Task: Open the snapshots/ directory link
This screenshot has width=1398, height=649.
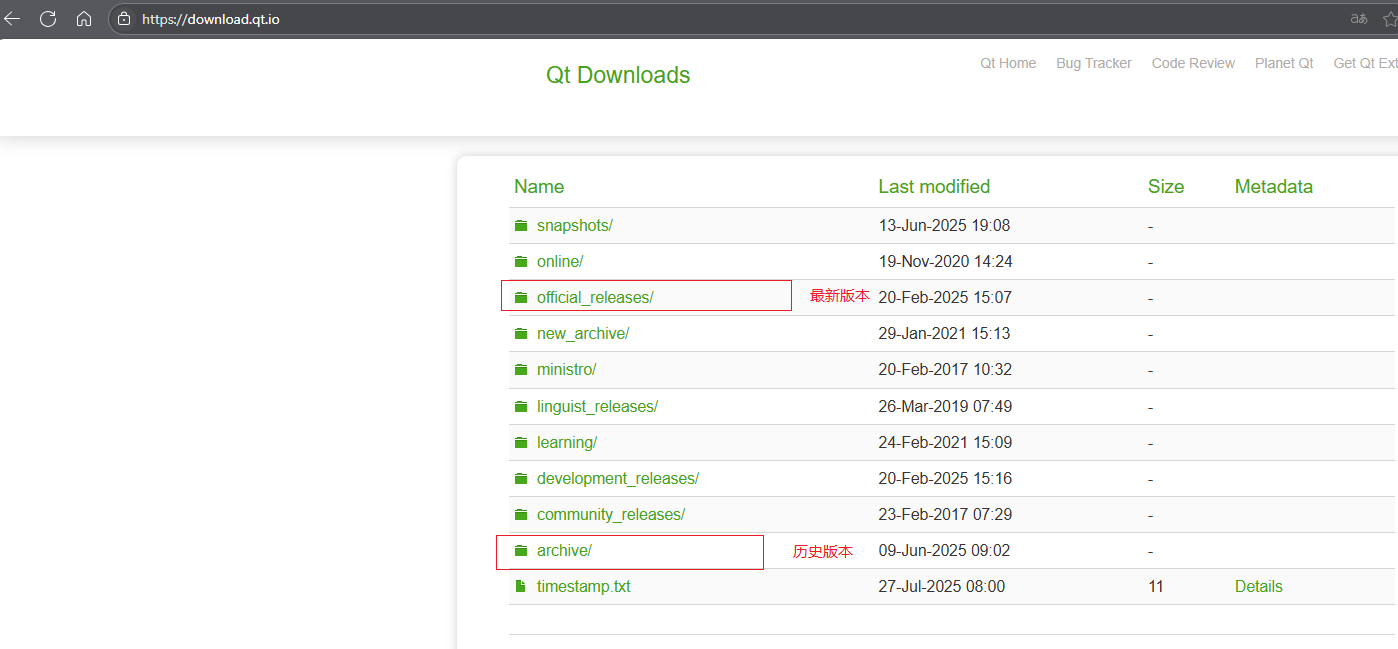Action: tap(574, 226)
